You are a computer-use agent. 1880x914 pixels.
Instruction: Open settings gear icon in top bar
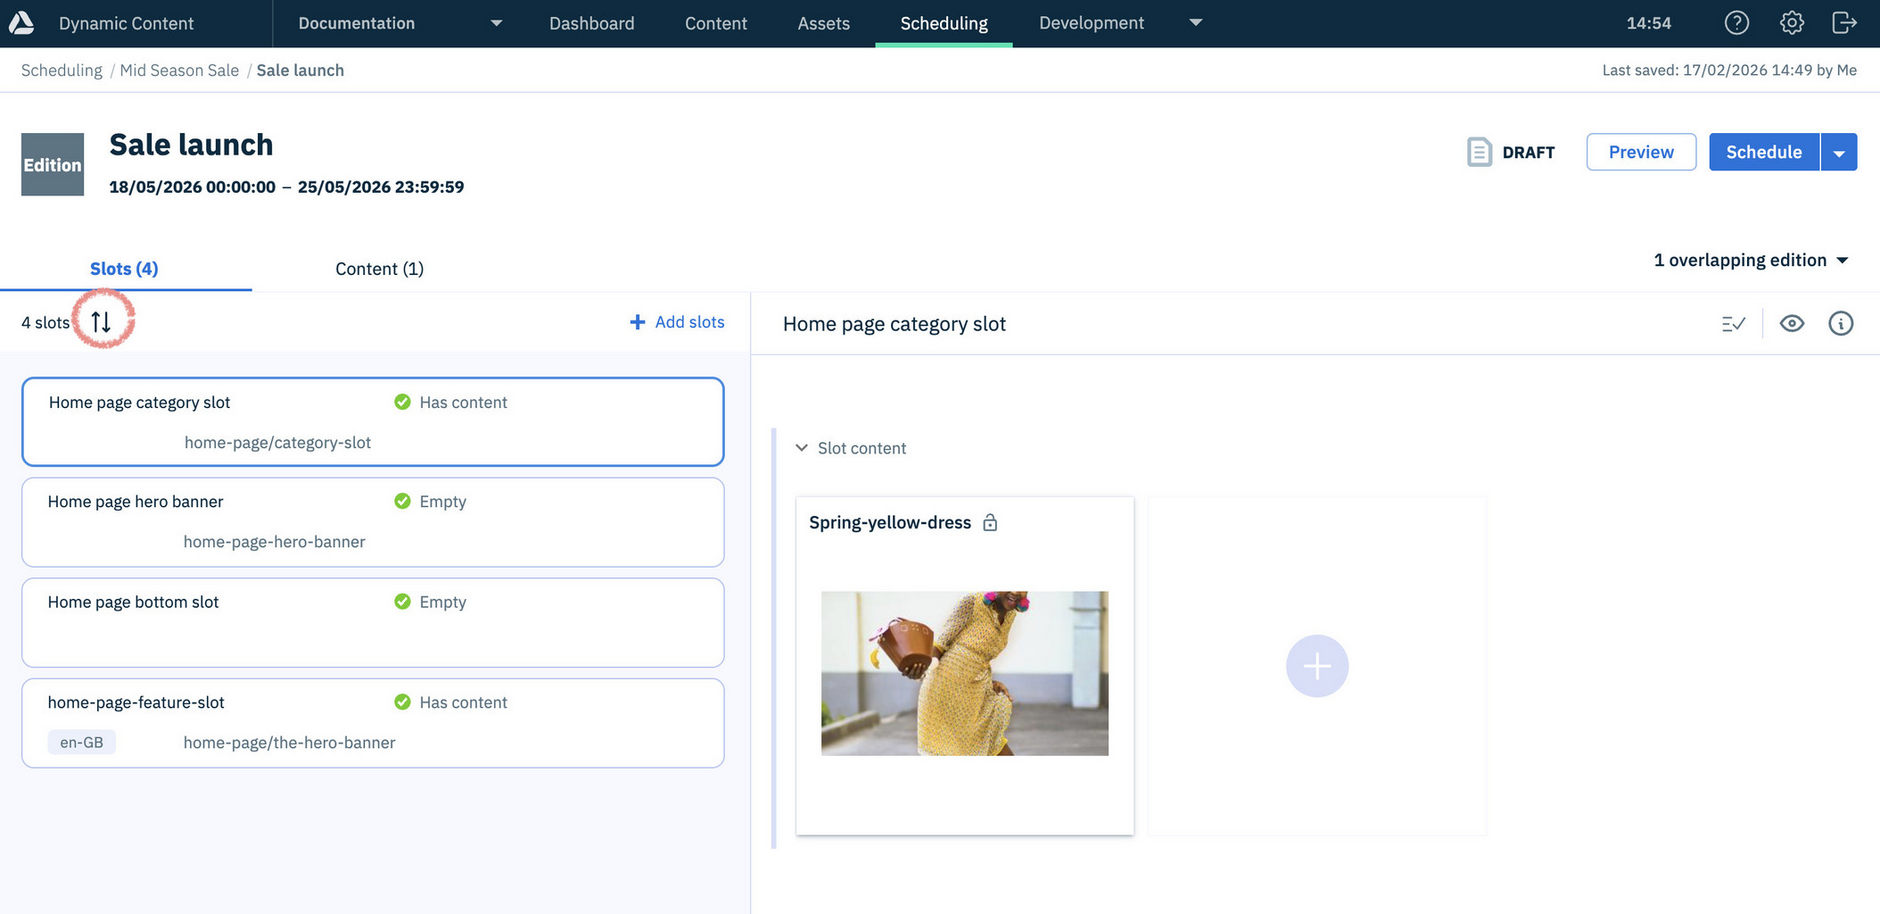1791,23
